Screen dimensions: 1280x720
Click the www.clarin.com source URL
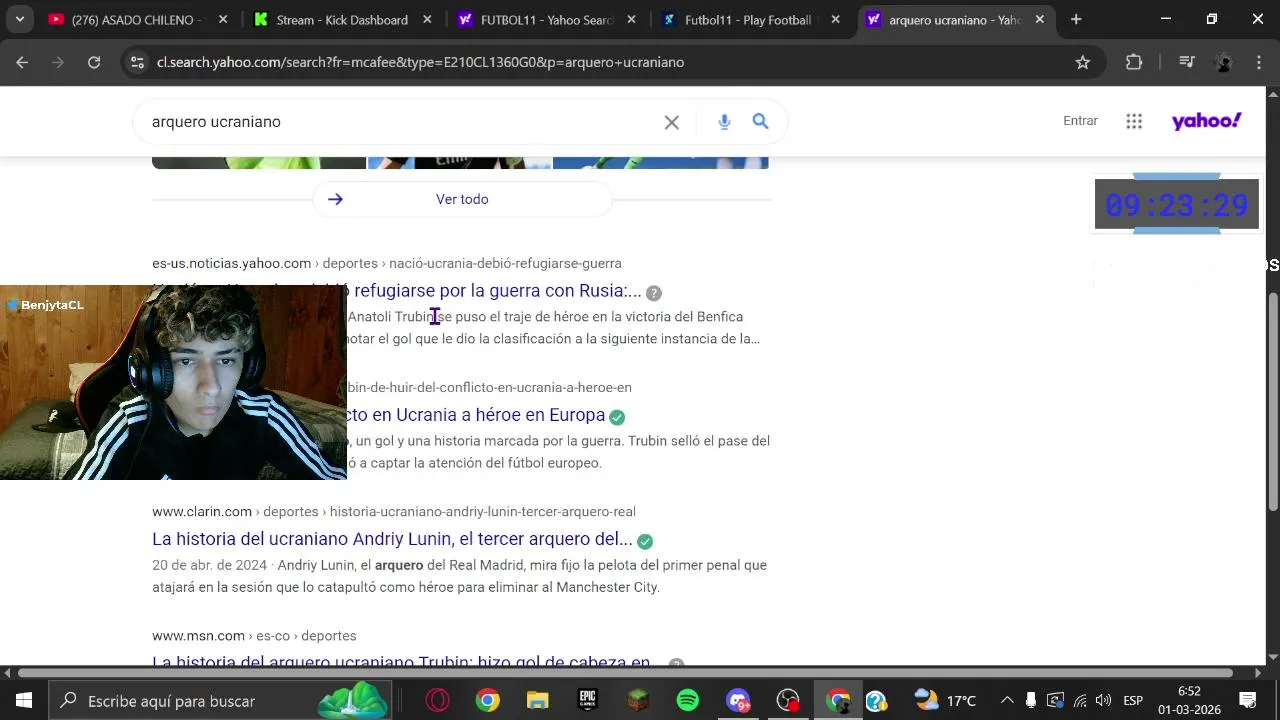tap(202, 511)
